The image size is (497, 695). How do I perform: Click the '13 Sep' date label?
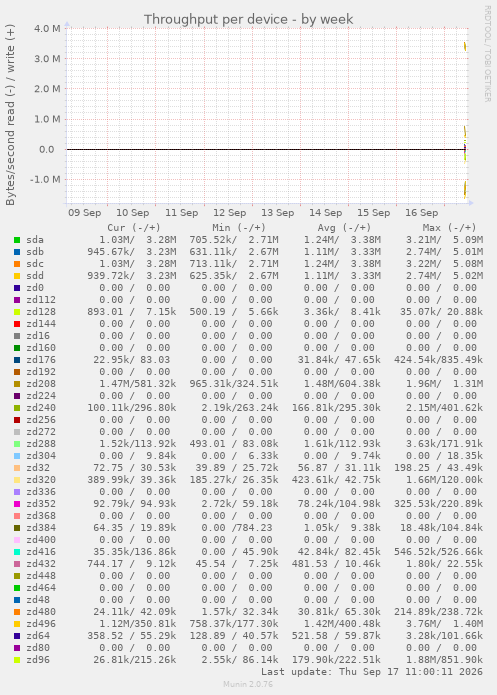(x=278, y=213)
